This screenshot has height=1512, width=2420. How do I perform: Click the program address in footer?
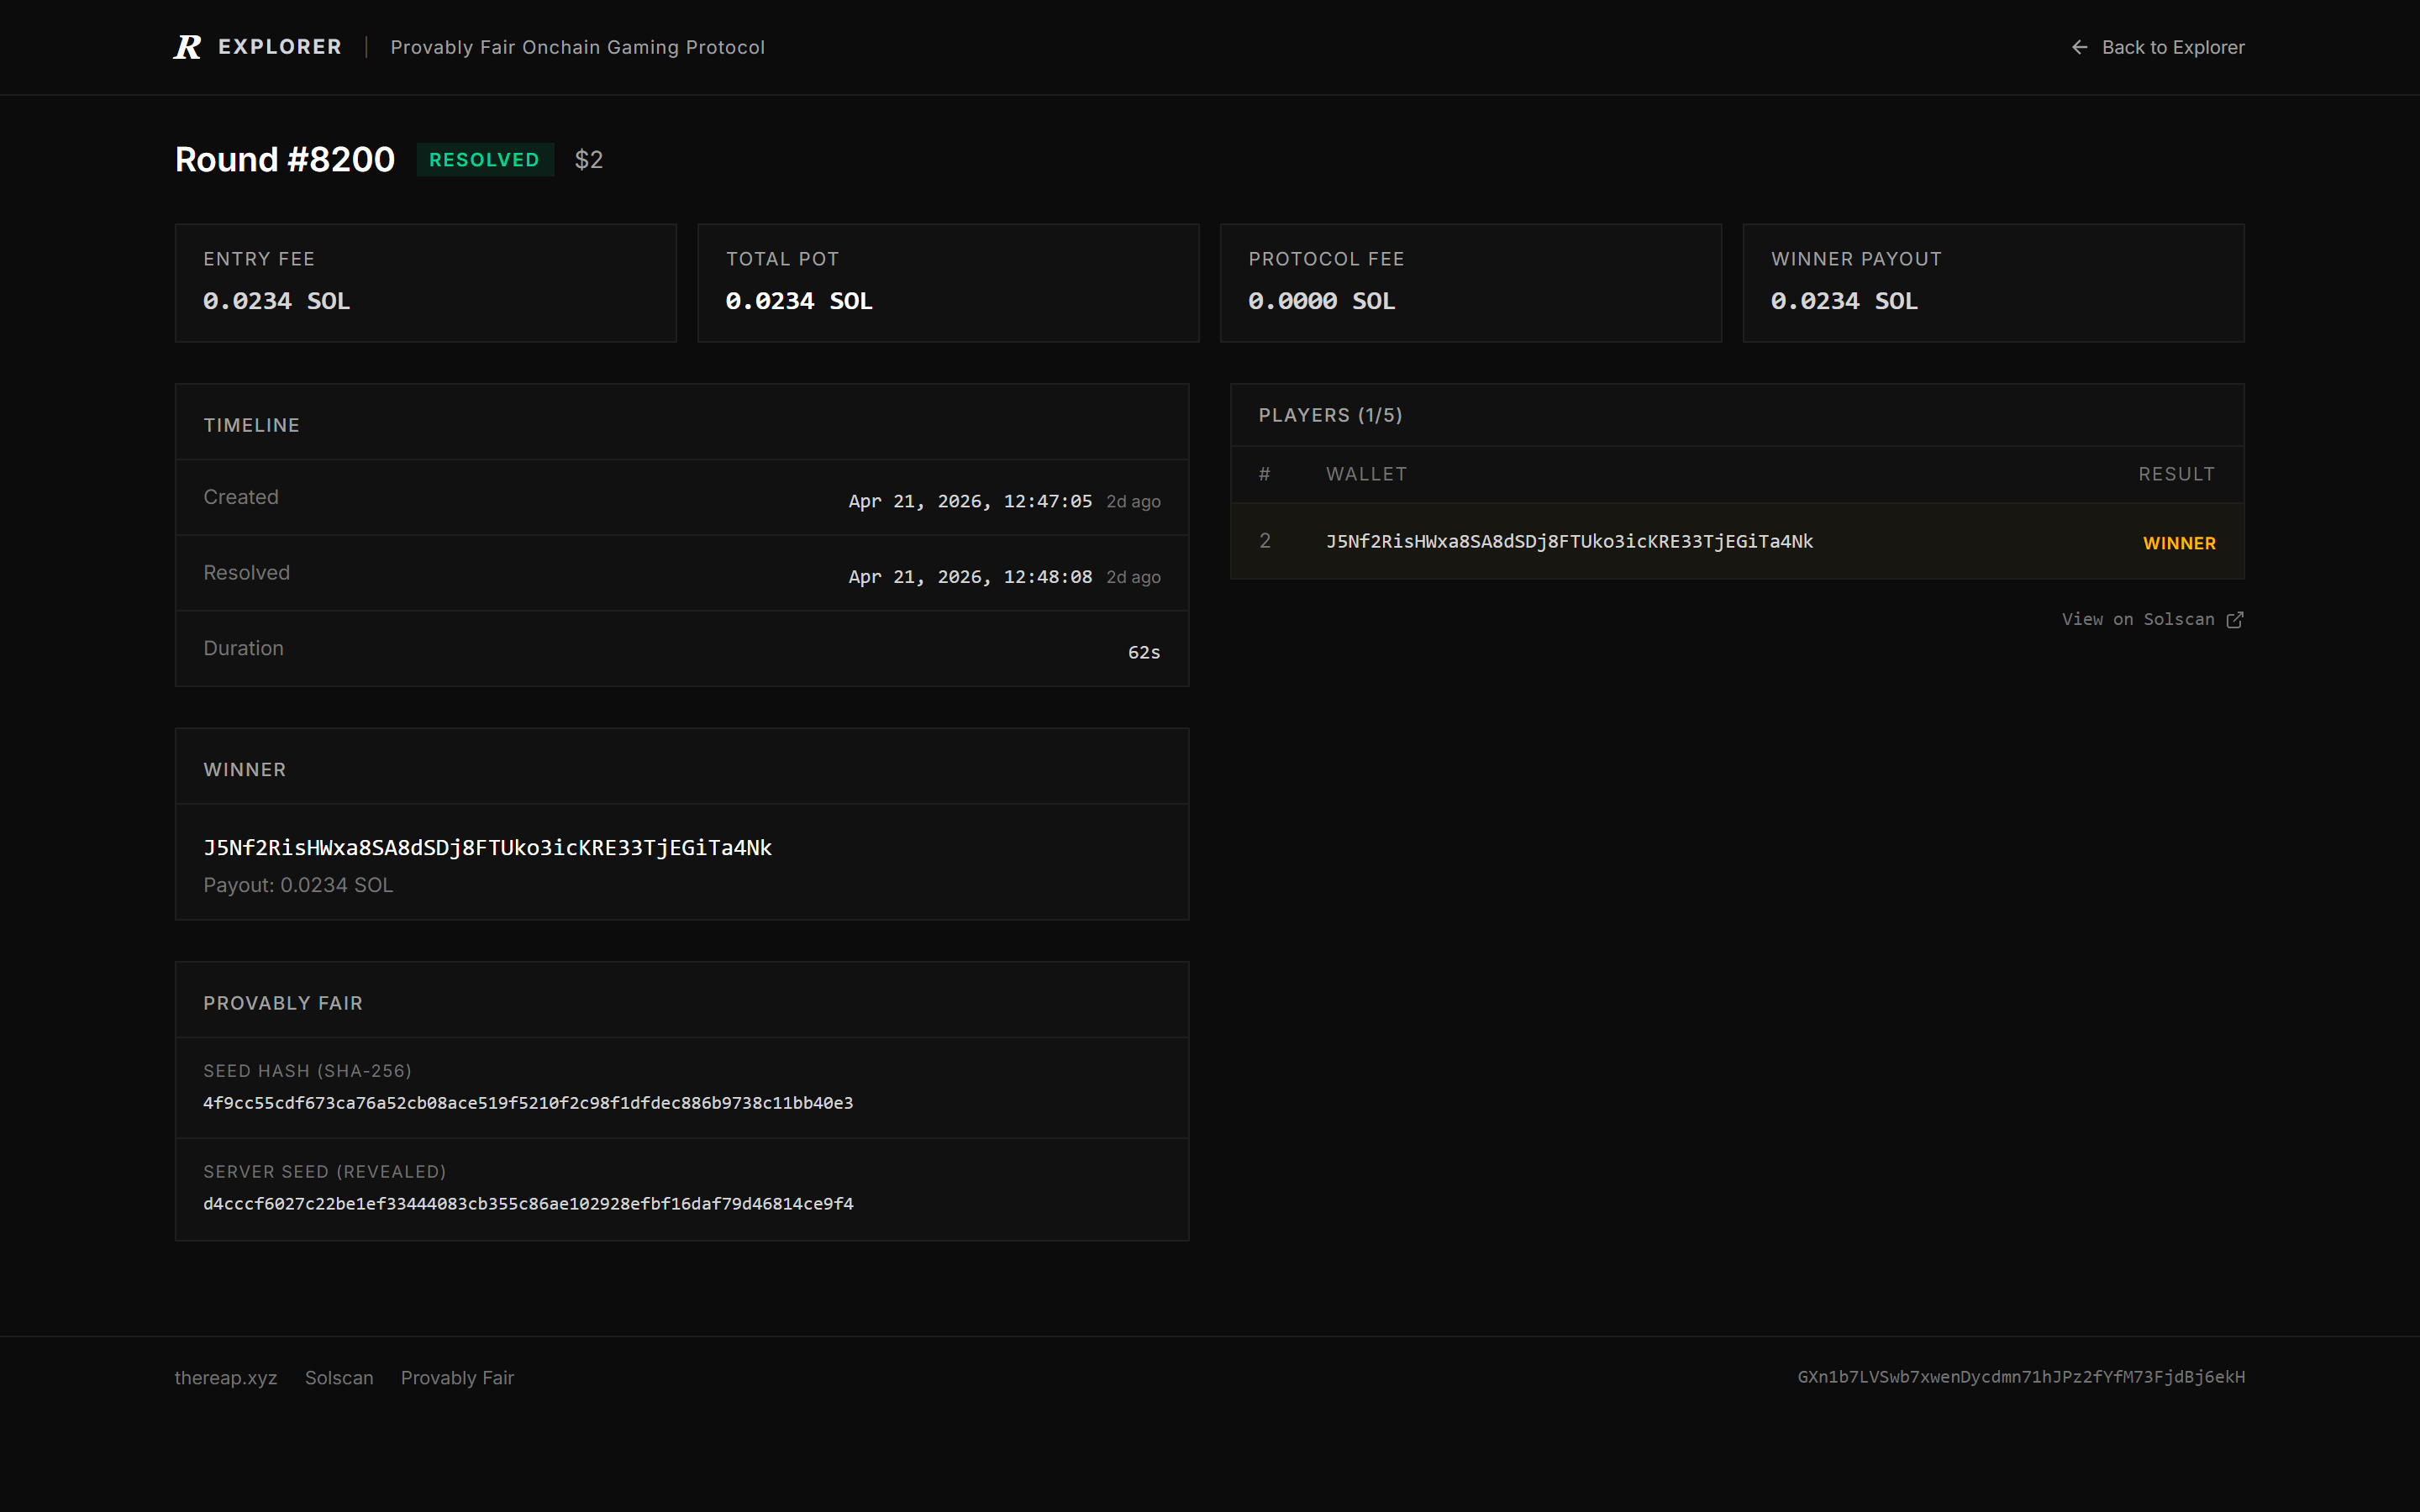coord(2021,1377)
